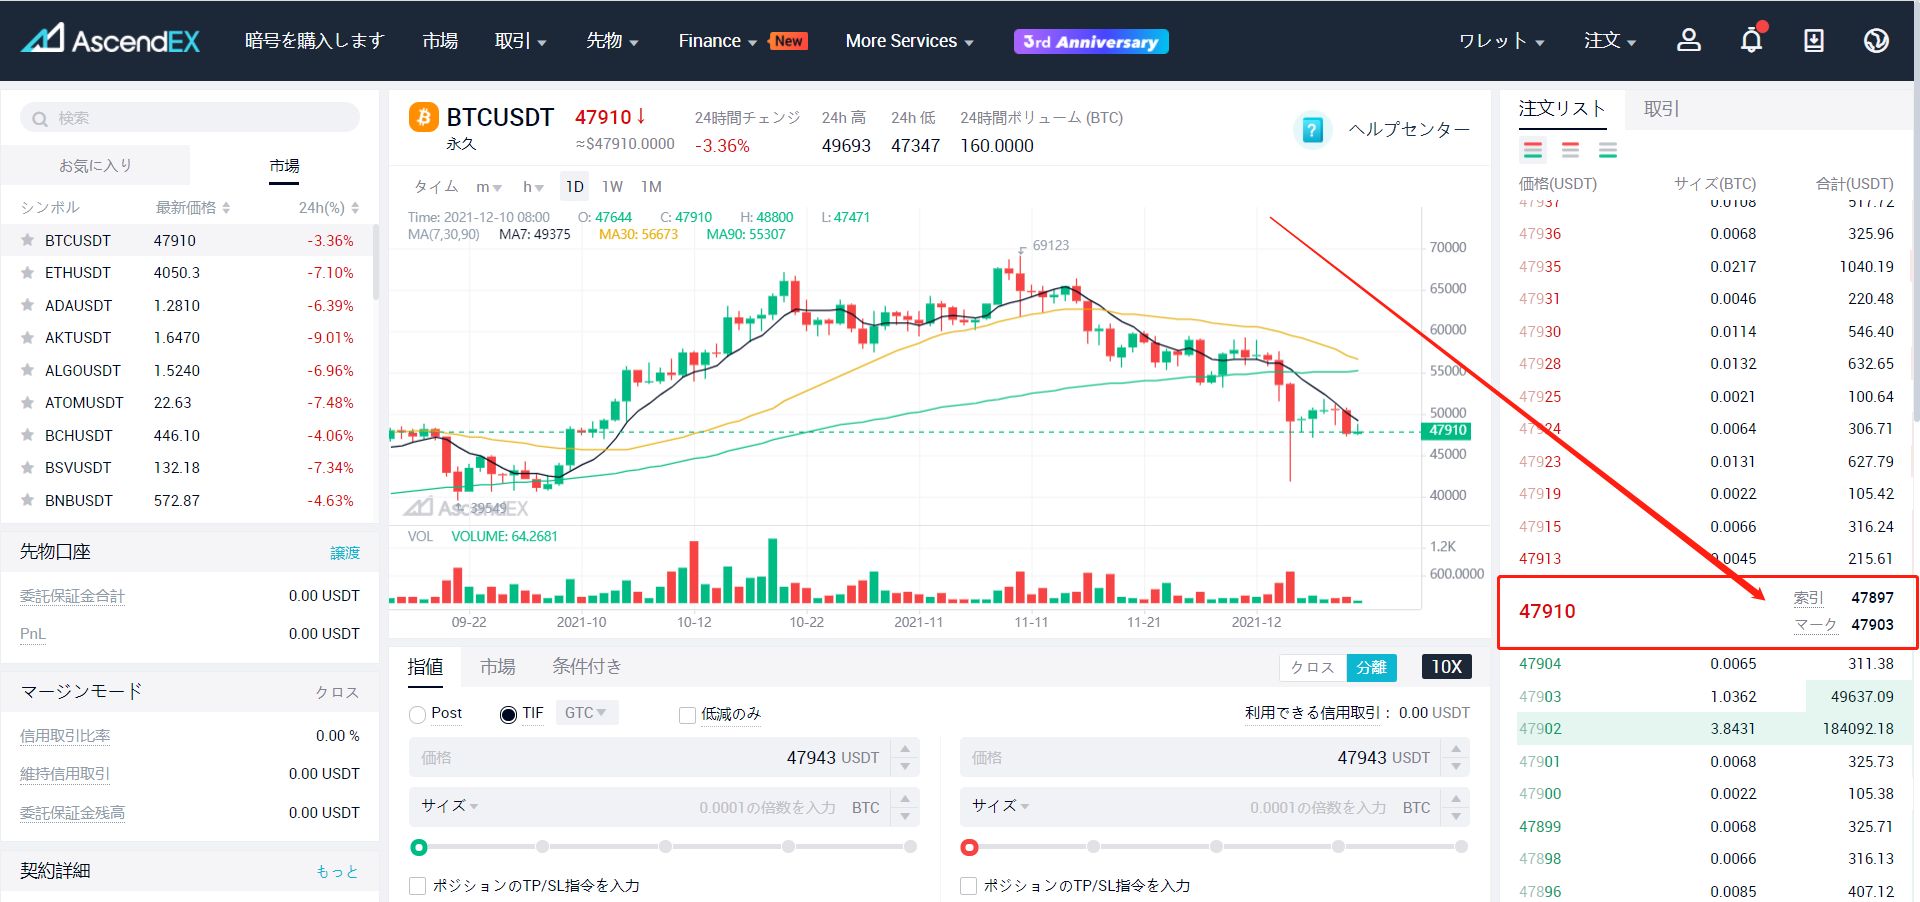Open the GTC time-in-force dropdown
The image size is (1920, 902).
click(x=587, y=713)
